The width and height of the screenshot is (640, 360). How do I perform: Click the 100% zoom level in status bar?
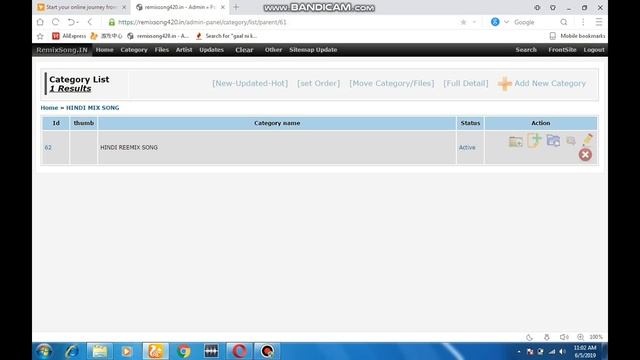(596, 337)
